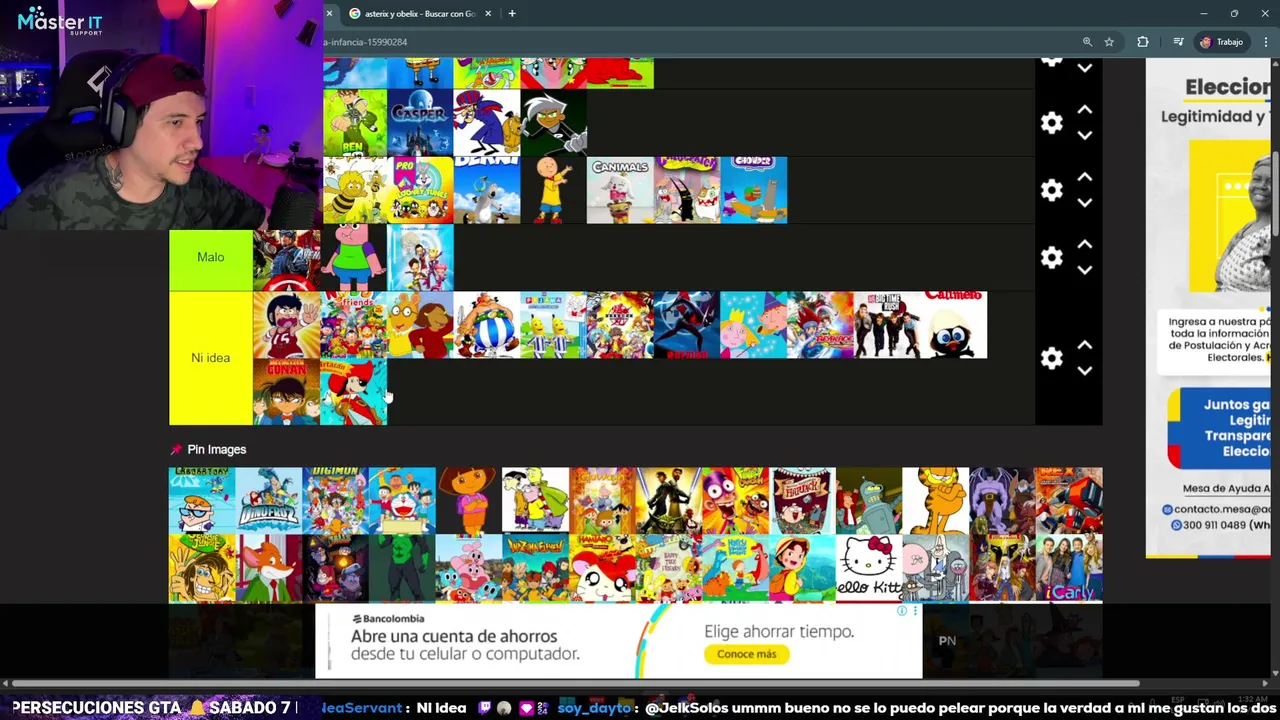
Task: Select the Digimon image
Action: [x=335, y=500]
